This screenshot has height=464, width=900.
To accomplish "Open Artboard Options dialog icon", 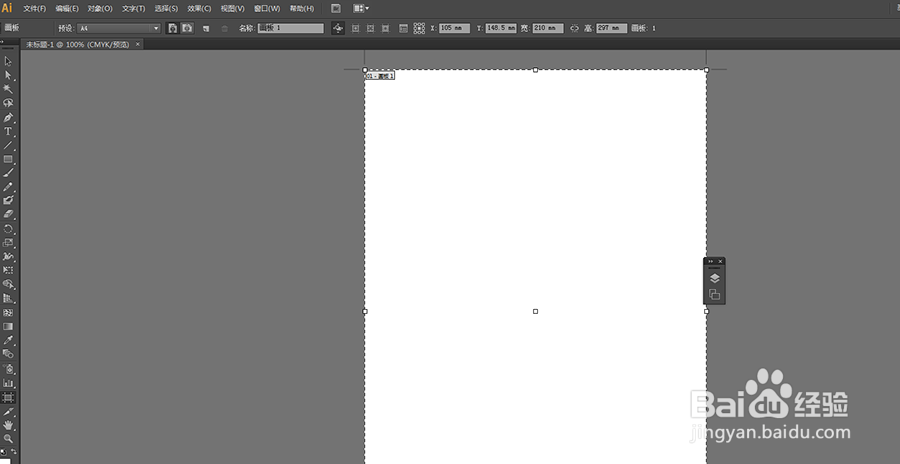I will [x=403, y=28].
